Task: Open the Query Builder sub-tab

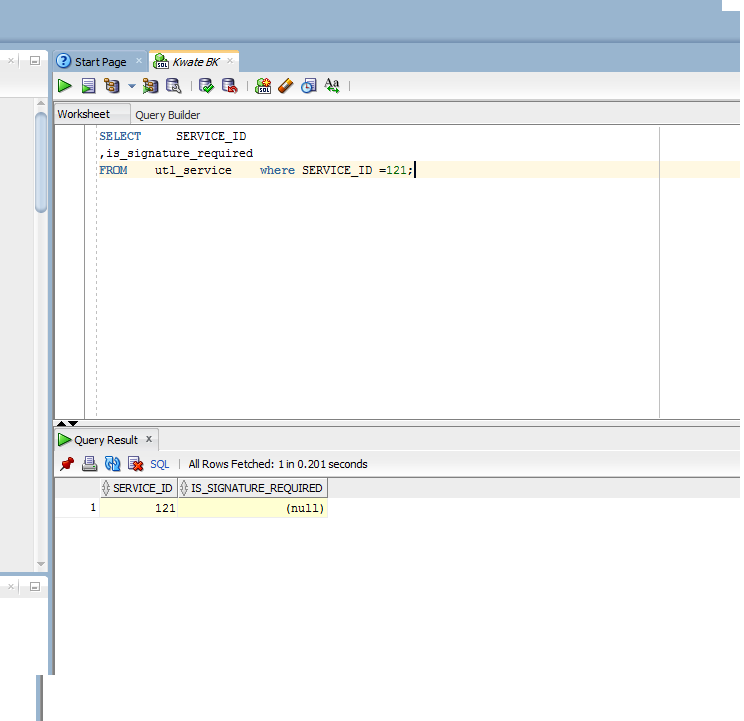Action: [167, 115]
